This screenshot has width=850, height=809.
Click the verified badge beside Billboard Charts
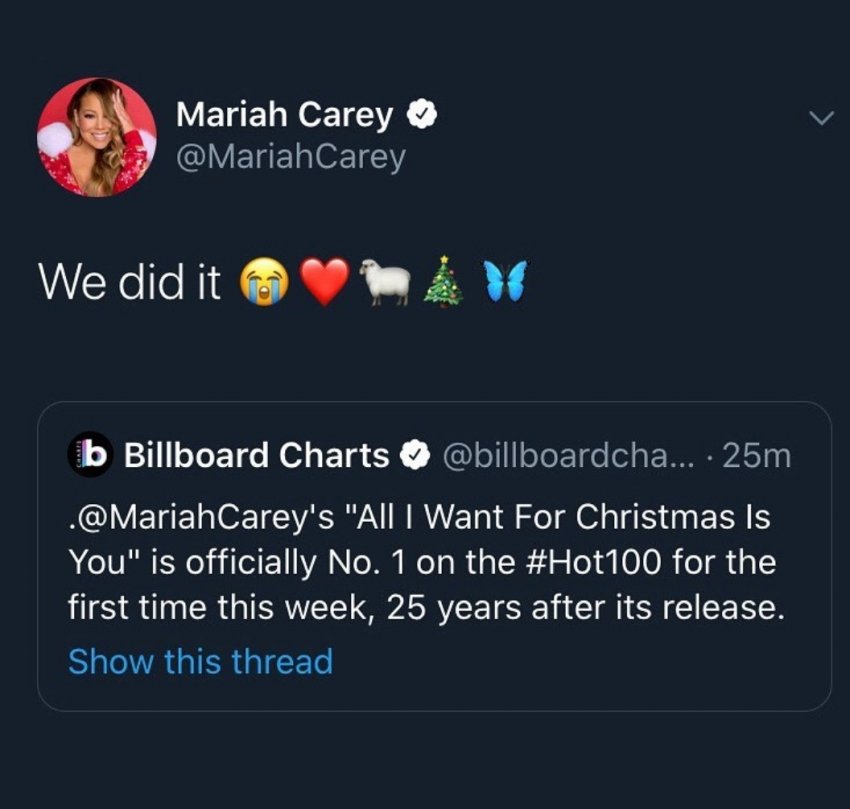pyautogui.click(x=411, y=457)
